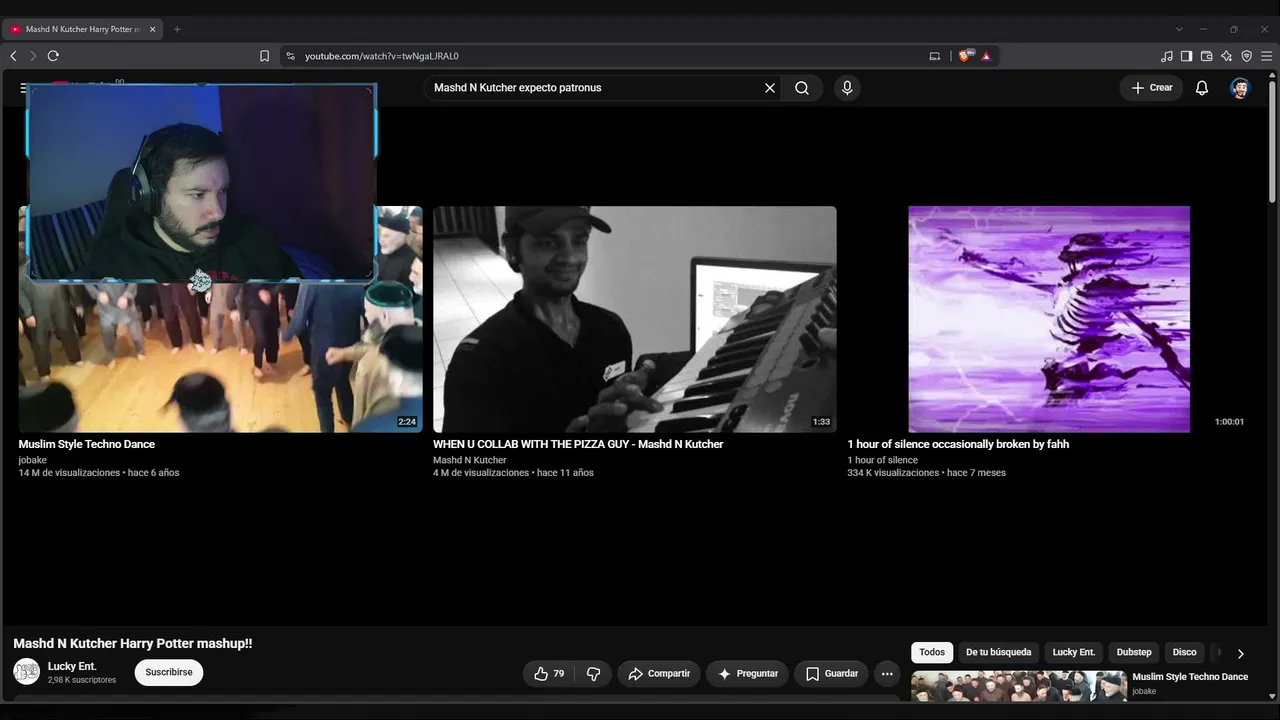Open Lucky Ent. channel avatar
The image size is (1280, 720).
pos(27,672)
